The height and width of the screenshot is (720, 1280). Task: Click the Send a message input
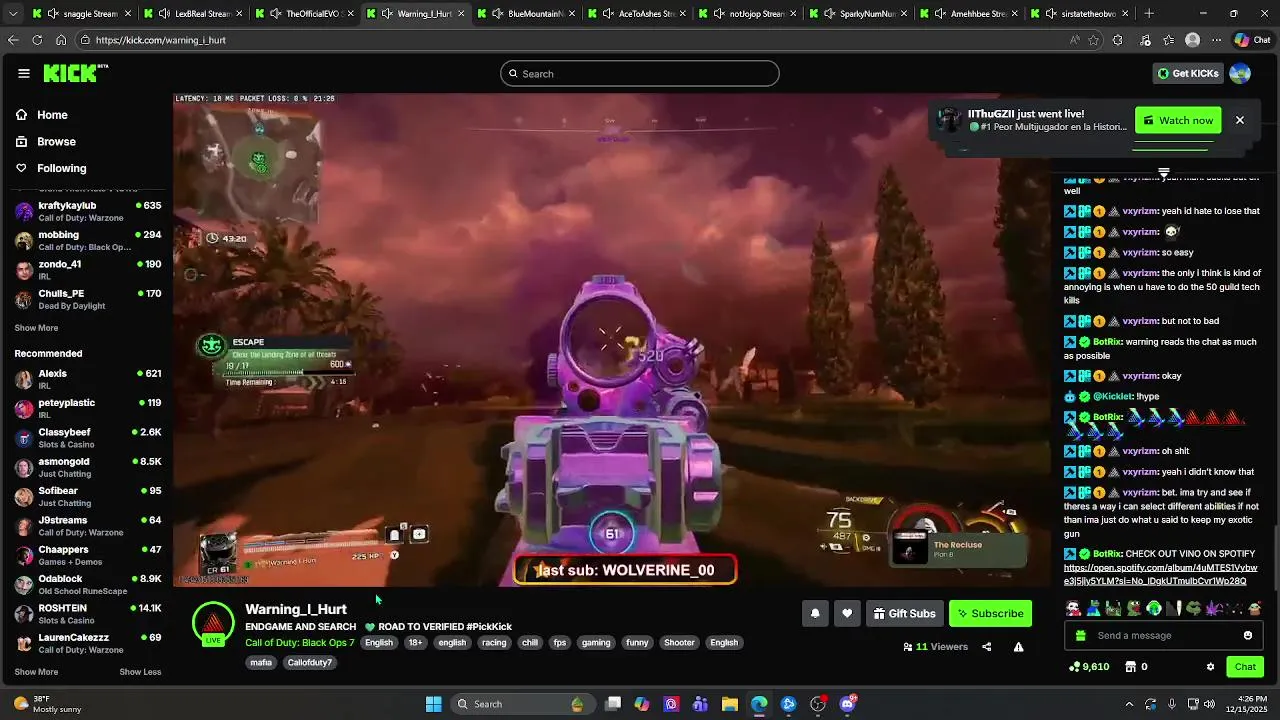(1163, 635)
